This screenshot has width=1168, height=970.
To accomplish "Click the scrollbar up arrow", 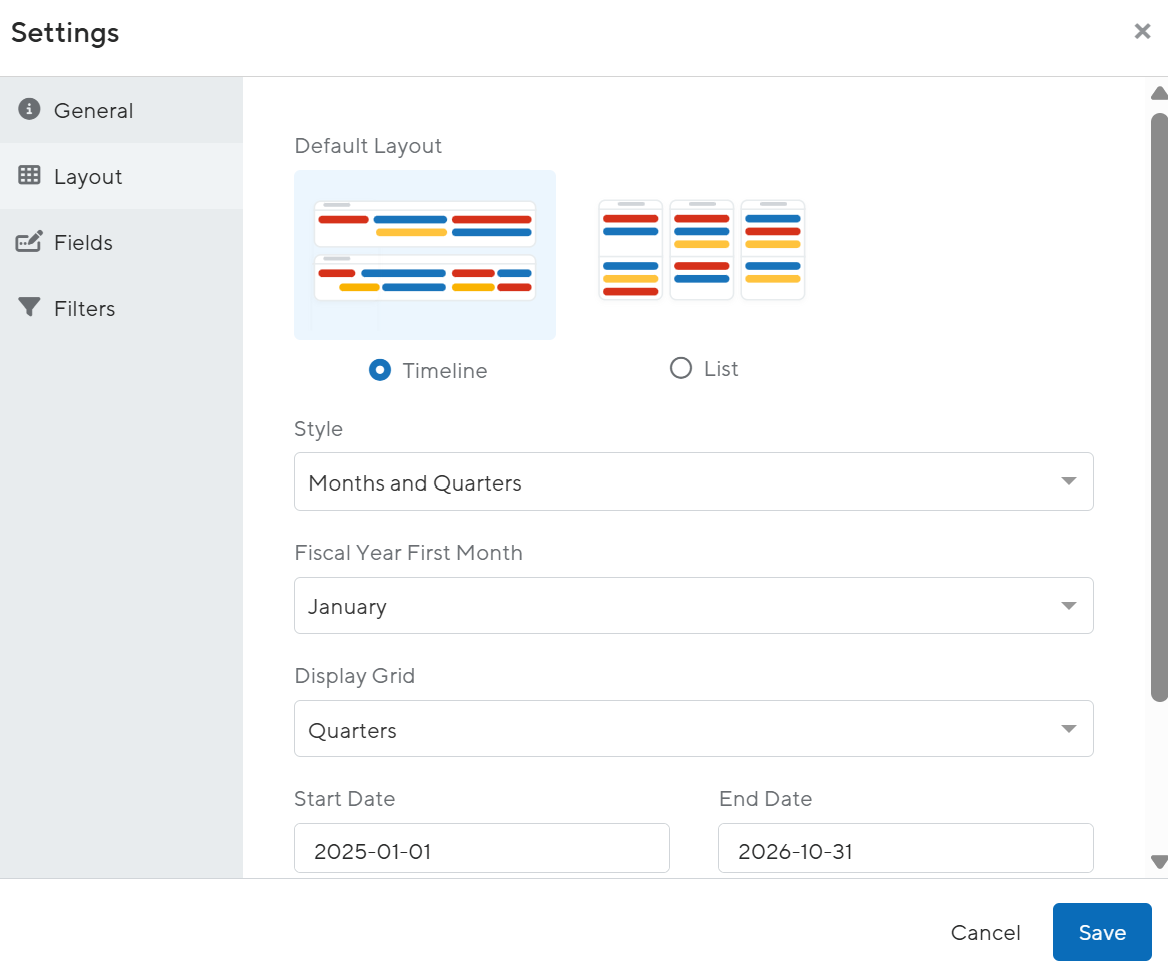I will 1157,93.
